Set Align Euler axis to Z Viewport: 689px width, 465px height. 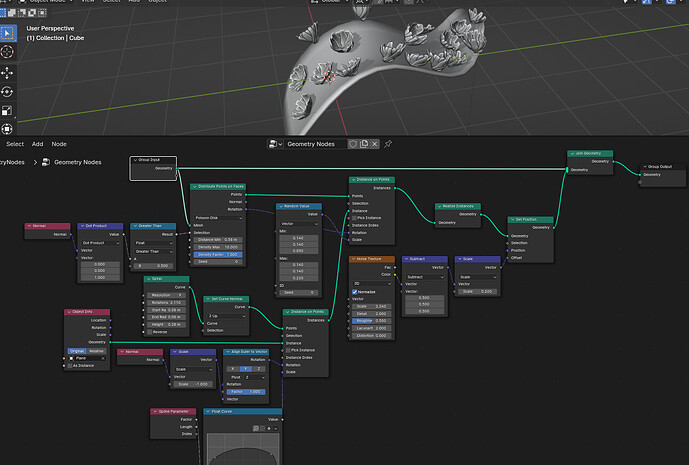259,369
